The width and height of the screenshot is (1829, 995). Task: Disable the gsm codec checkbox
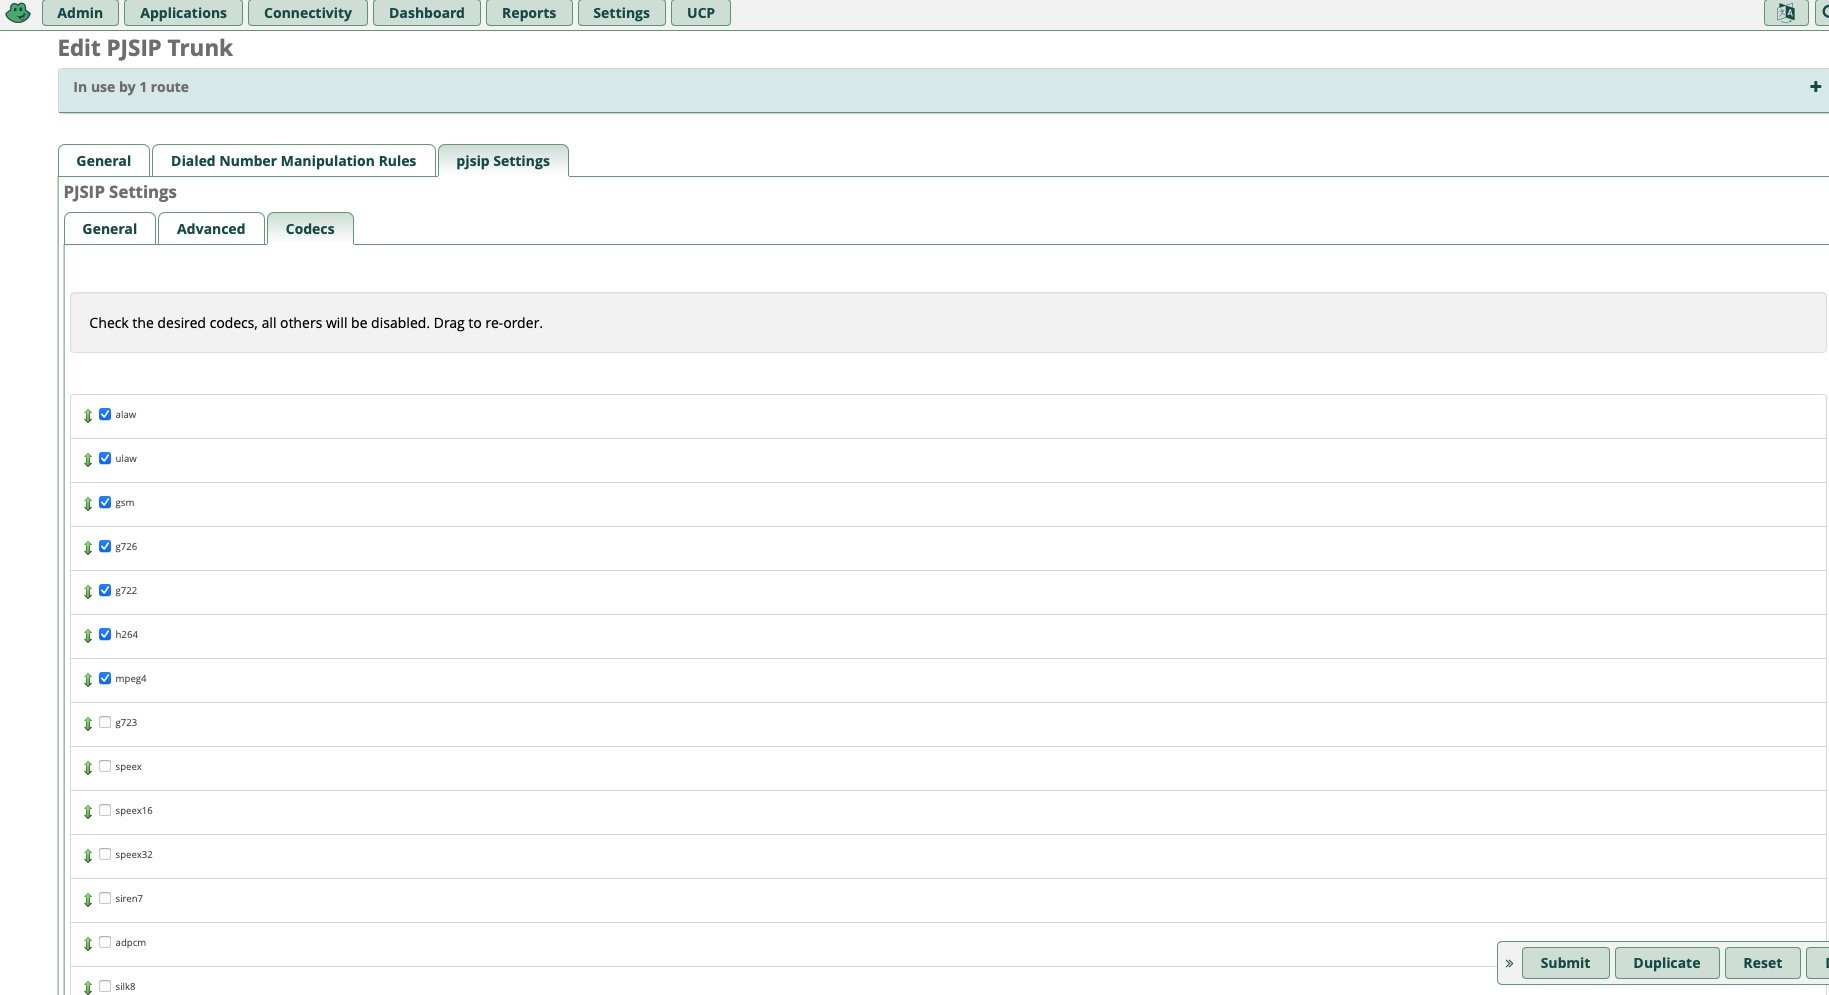(x=105, y=502)
